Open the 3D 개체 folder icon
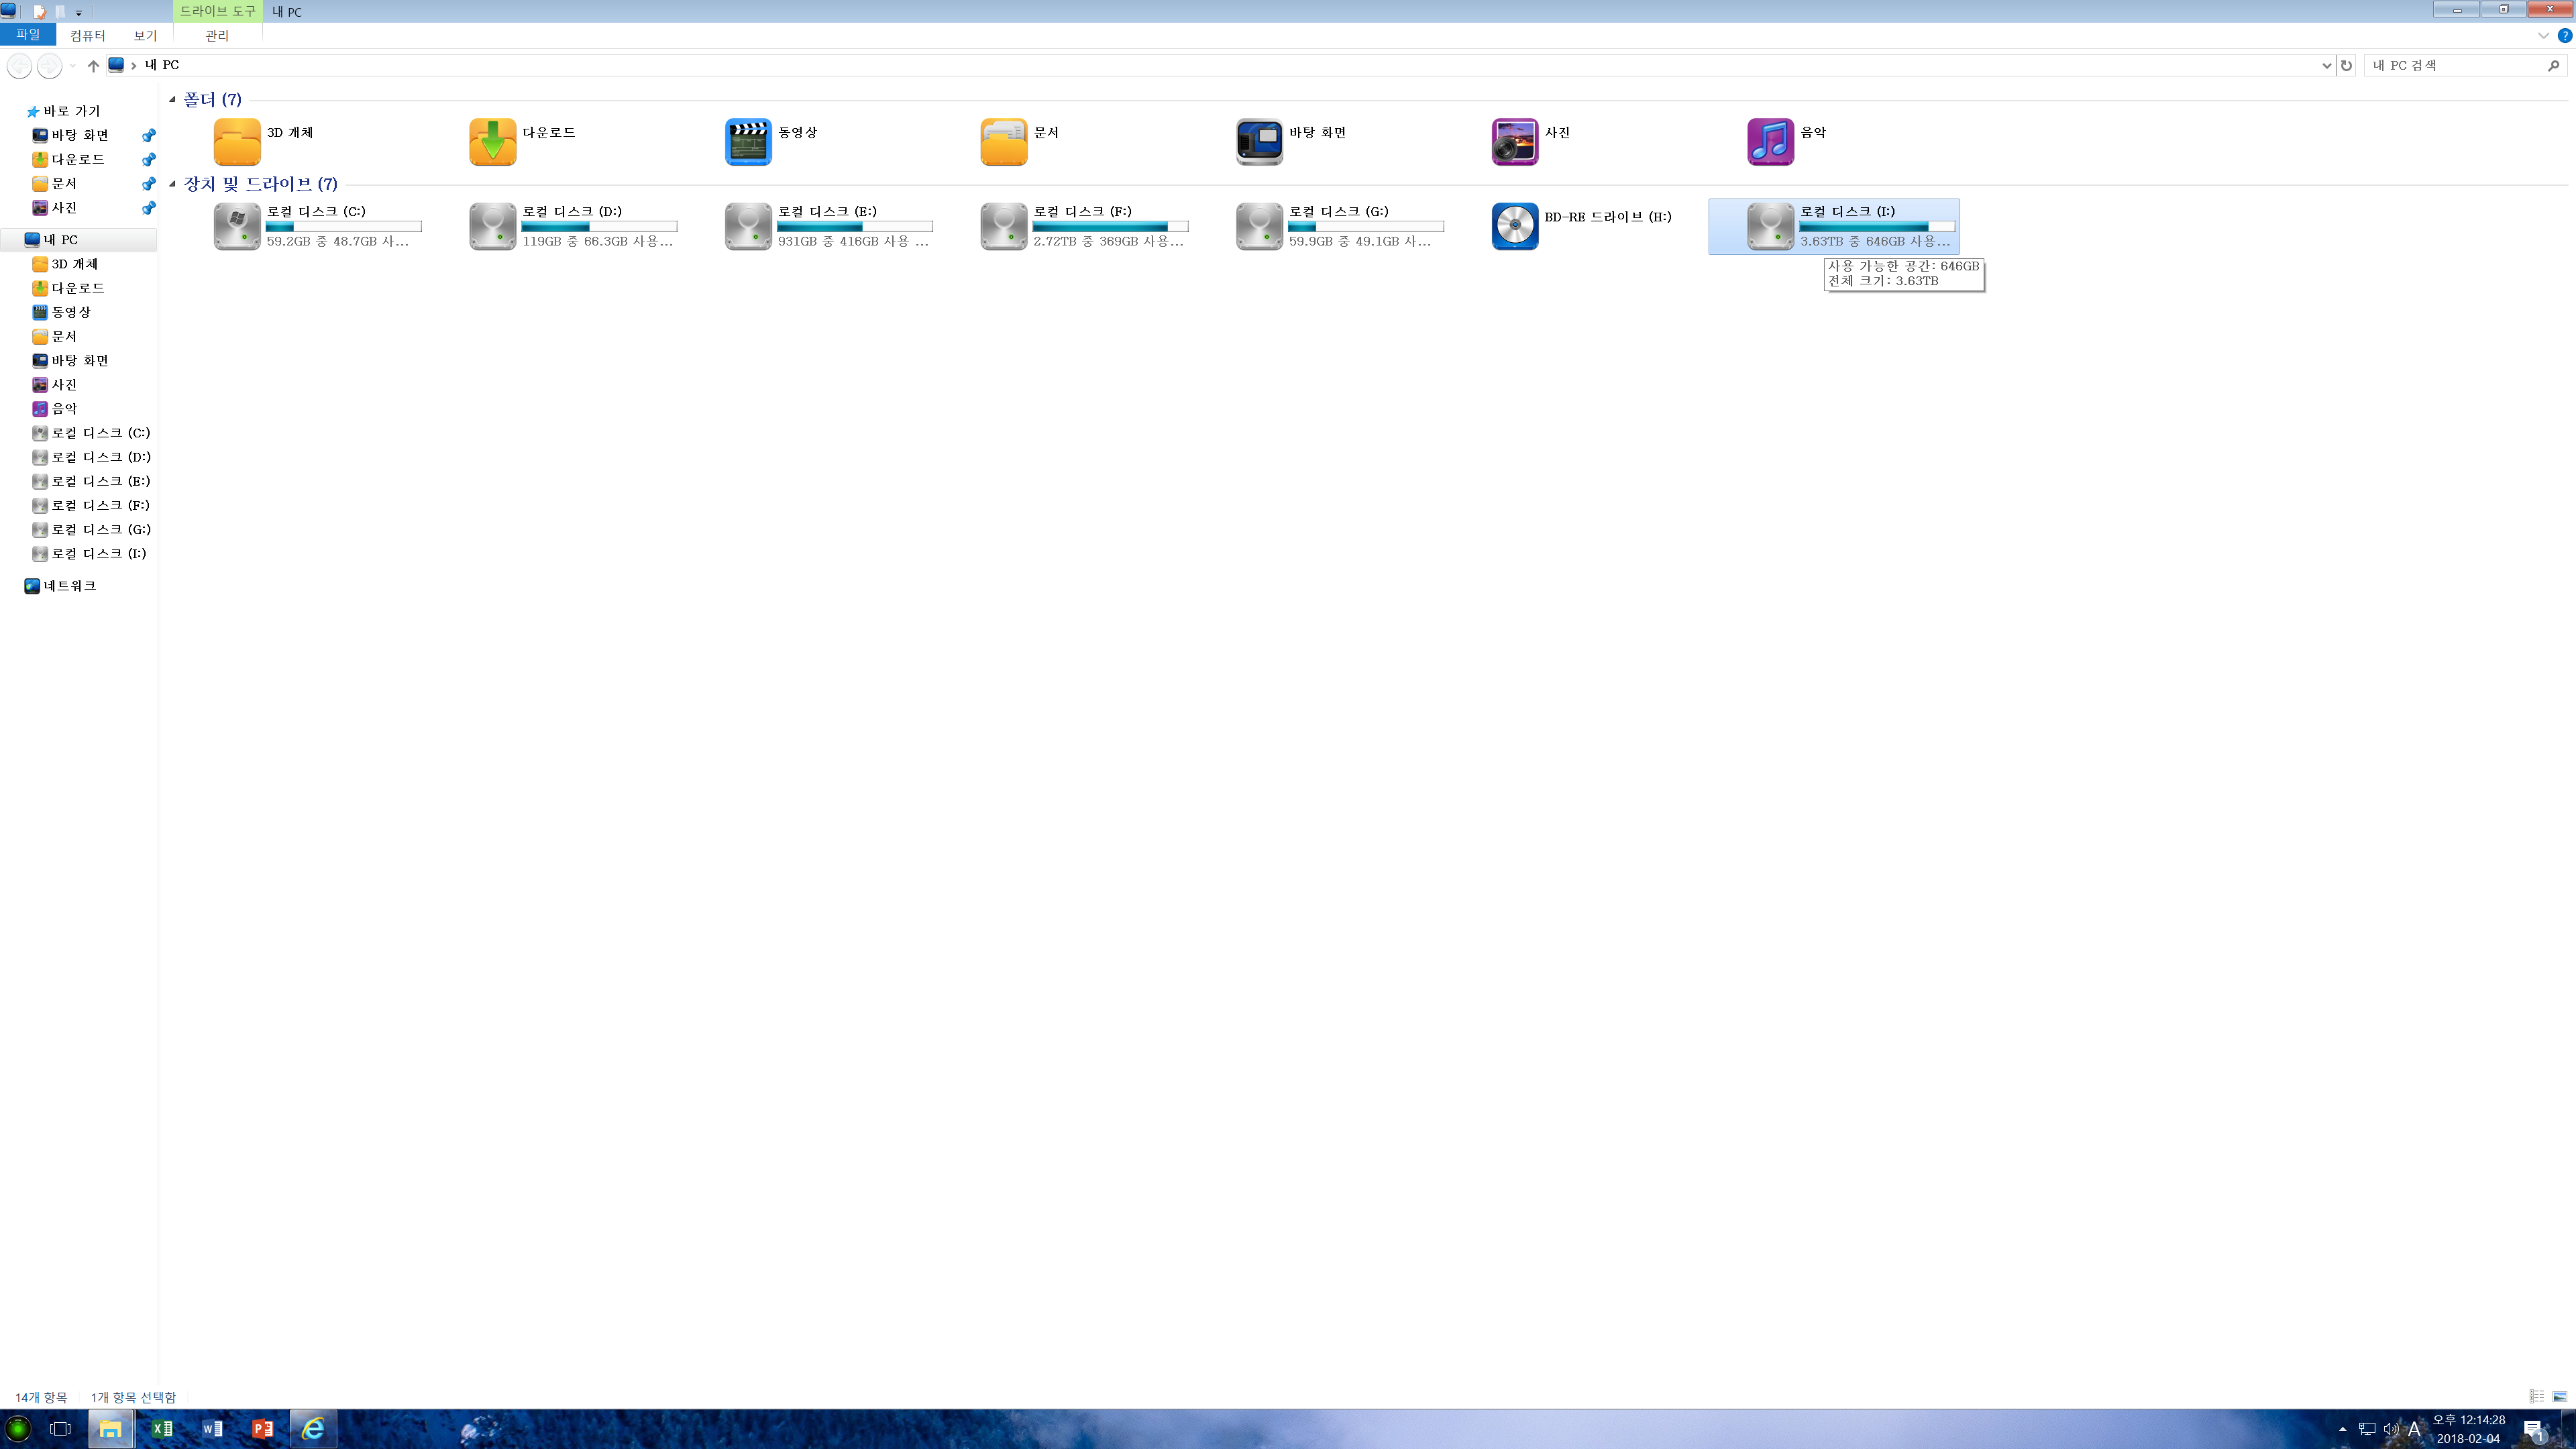 237,142
